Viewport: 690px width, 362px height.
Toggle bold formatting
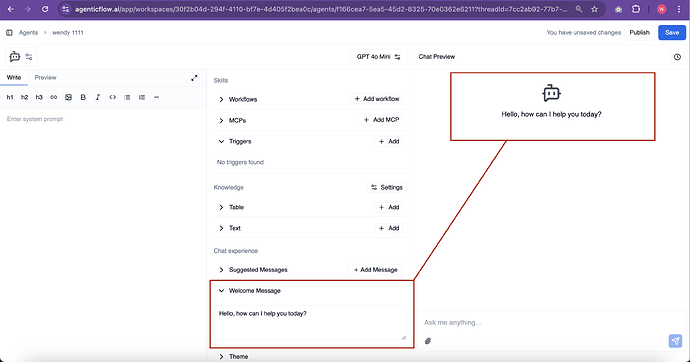tap(83, 97)
